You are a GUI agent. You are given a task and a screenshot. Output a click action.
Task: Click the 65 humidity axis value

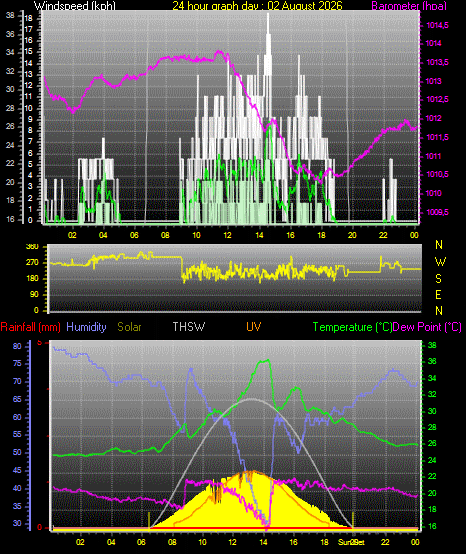(17, 400)
